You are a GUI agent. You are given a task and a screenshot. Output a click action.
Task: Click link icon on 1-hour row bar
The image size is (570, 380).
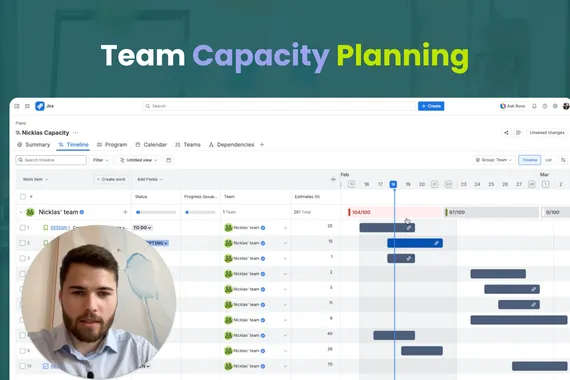[409, 259]
